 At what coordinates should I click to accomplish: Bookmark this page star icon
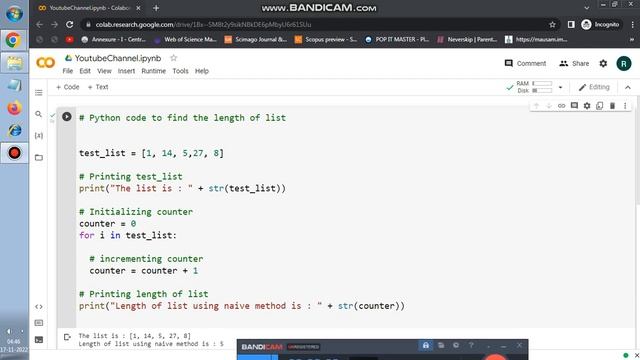pos(552,24)
